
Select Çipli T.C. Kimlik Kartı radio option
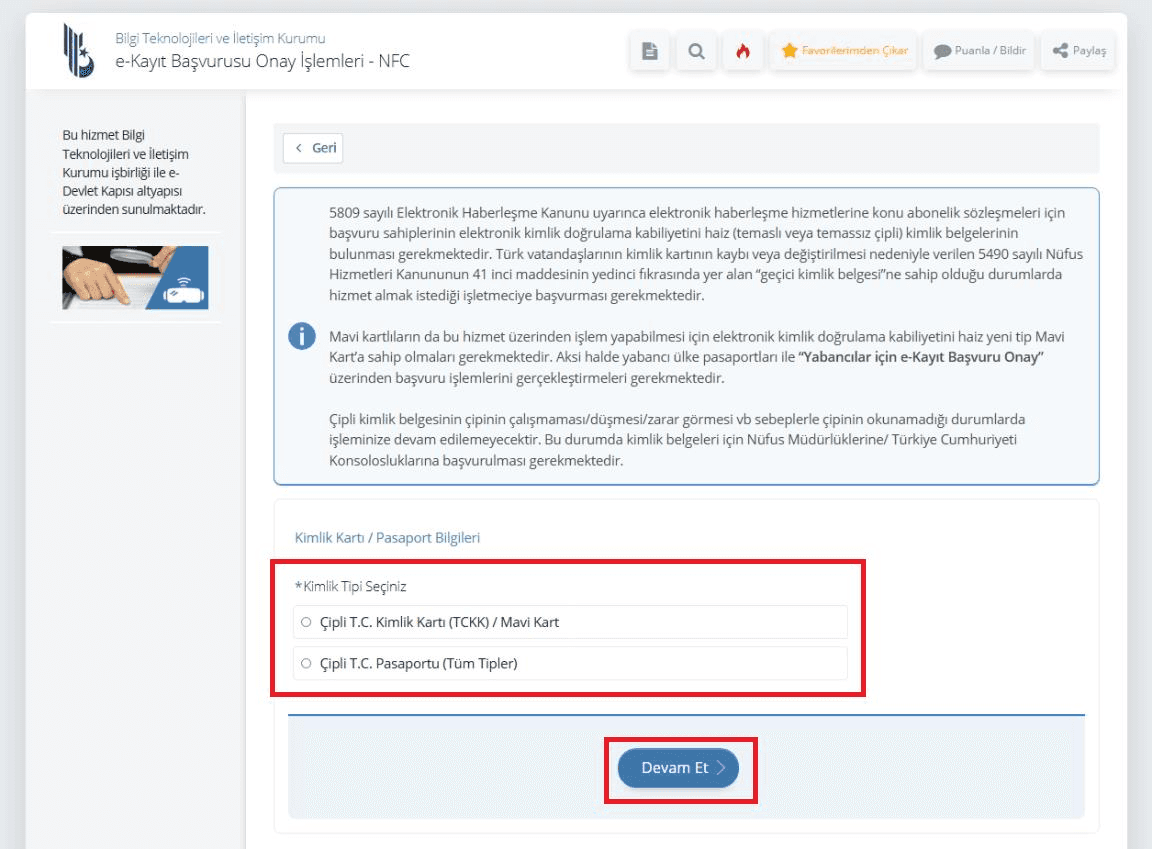306,622
